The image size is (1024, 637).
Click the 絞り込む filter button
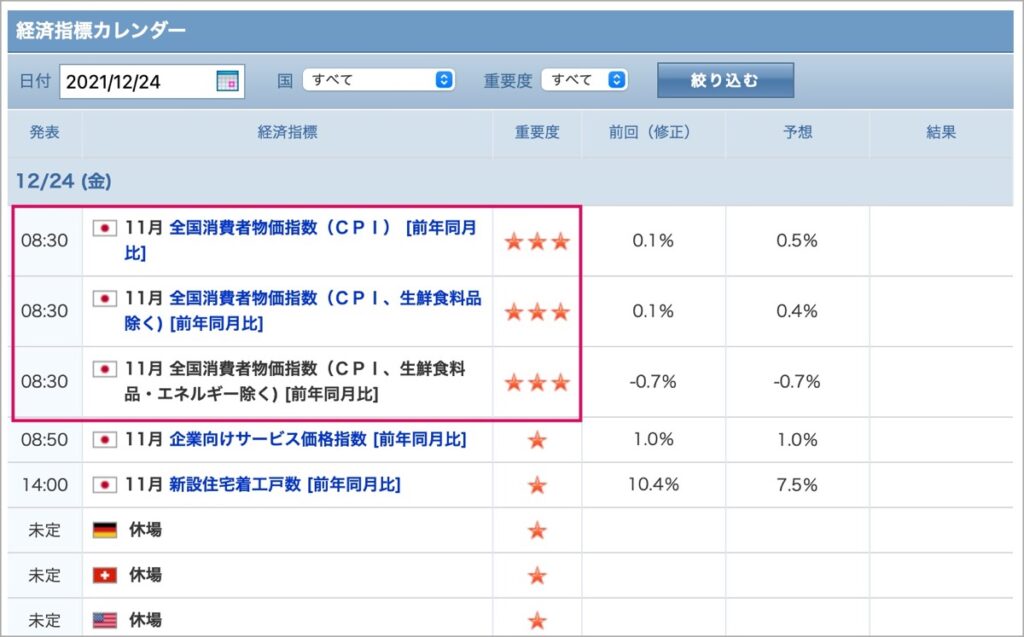[726, 80]
